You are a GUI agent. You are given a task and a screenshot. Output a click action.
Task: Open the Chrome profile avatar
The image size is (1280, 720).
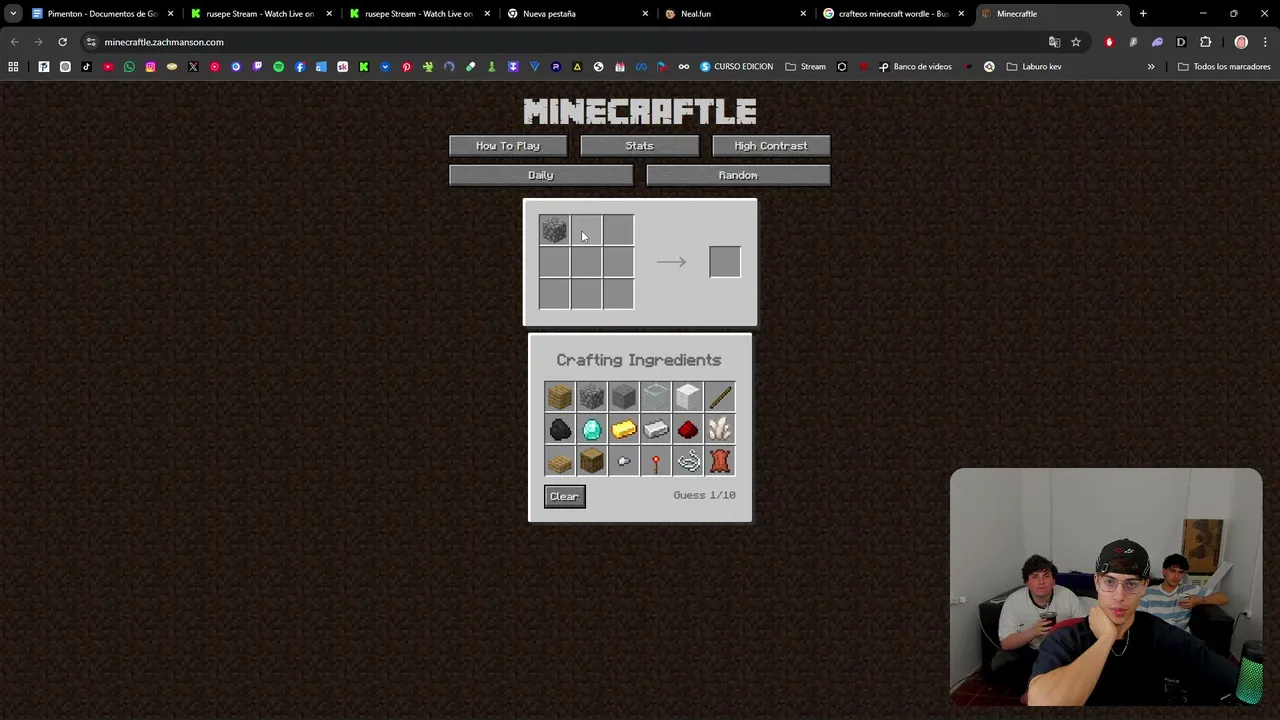click(1241, 42)
